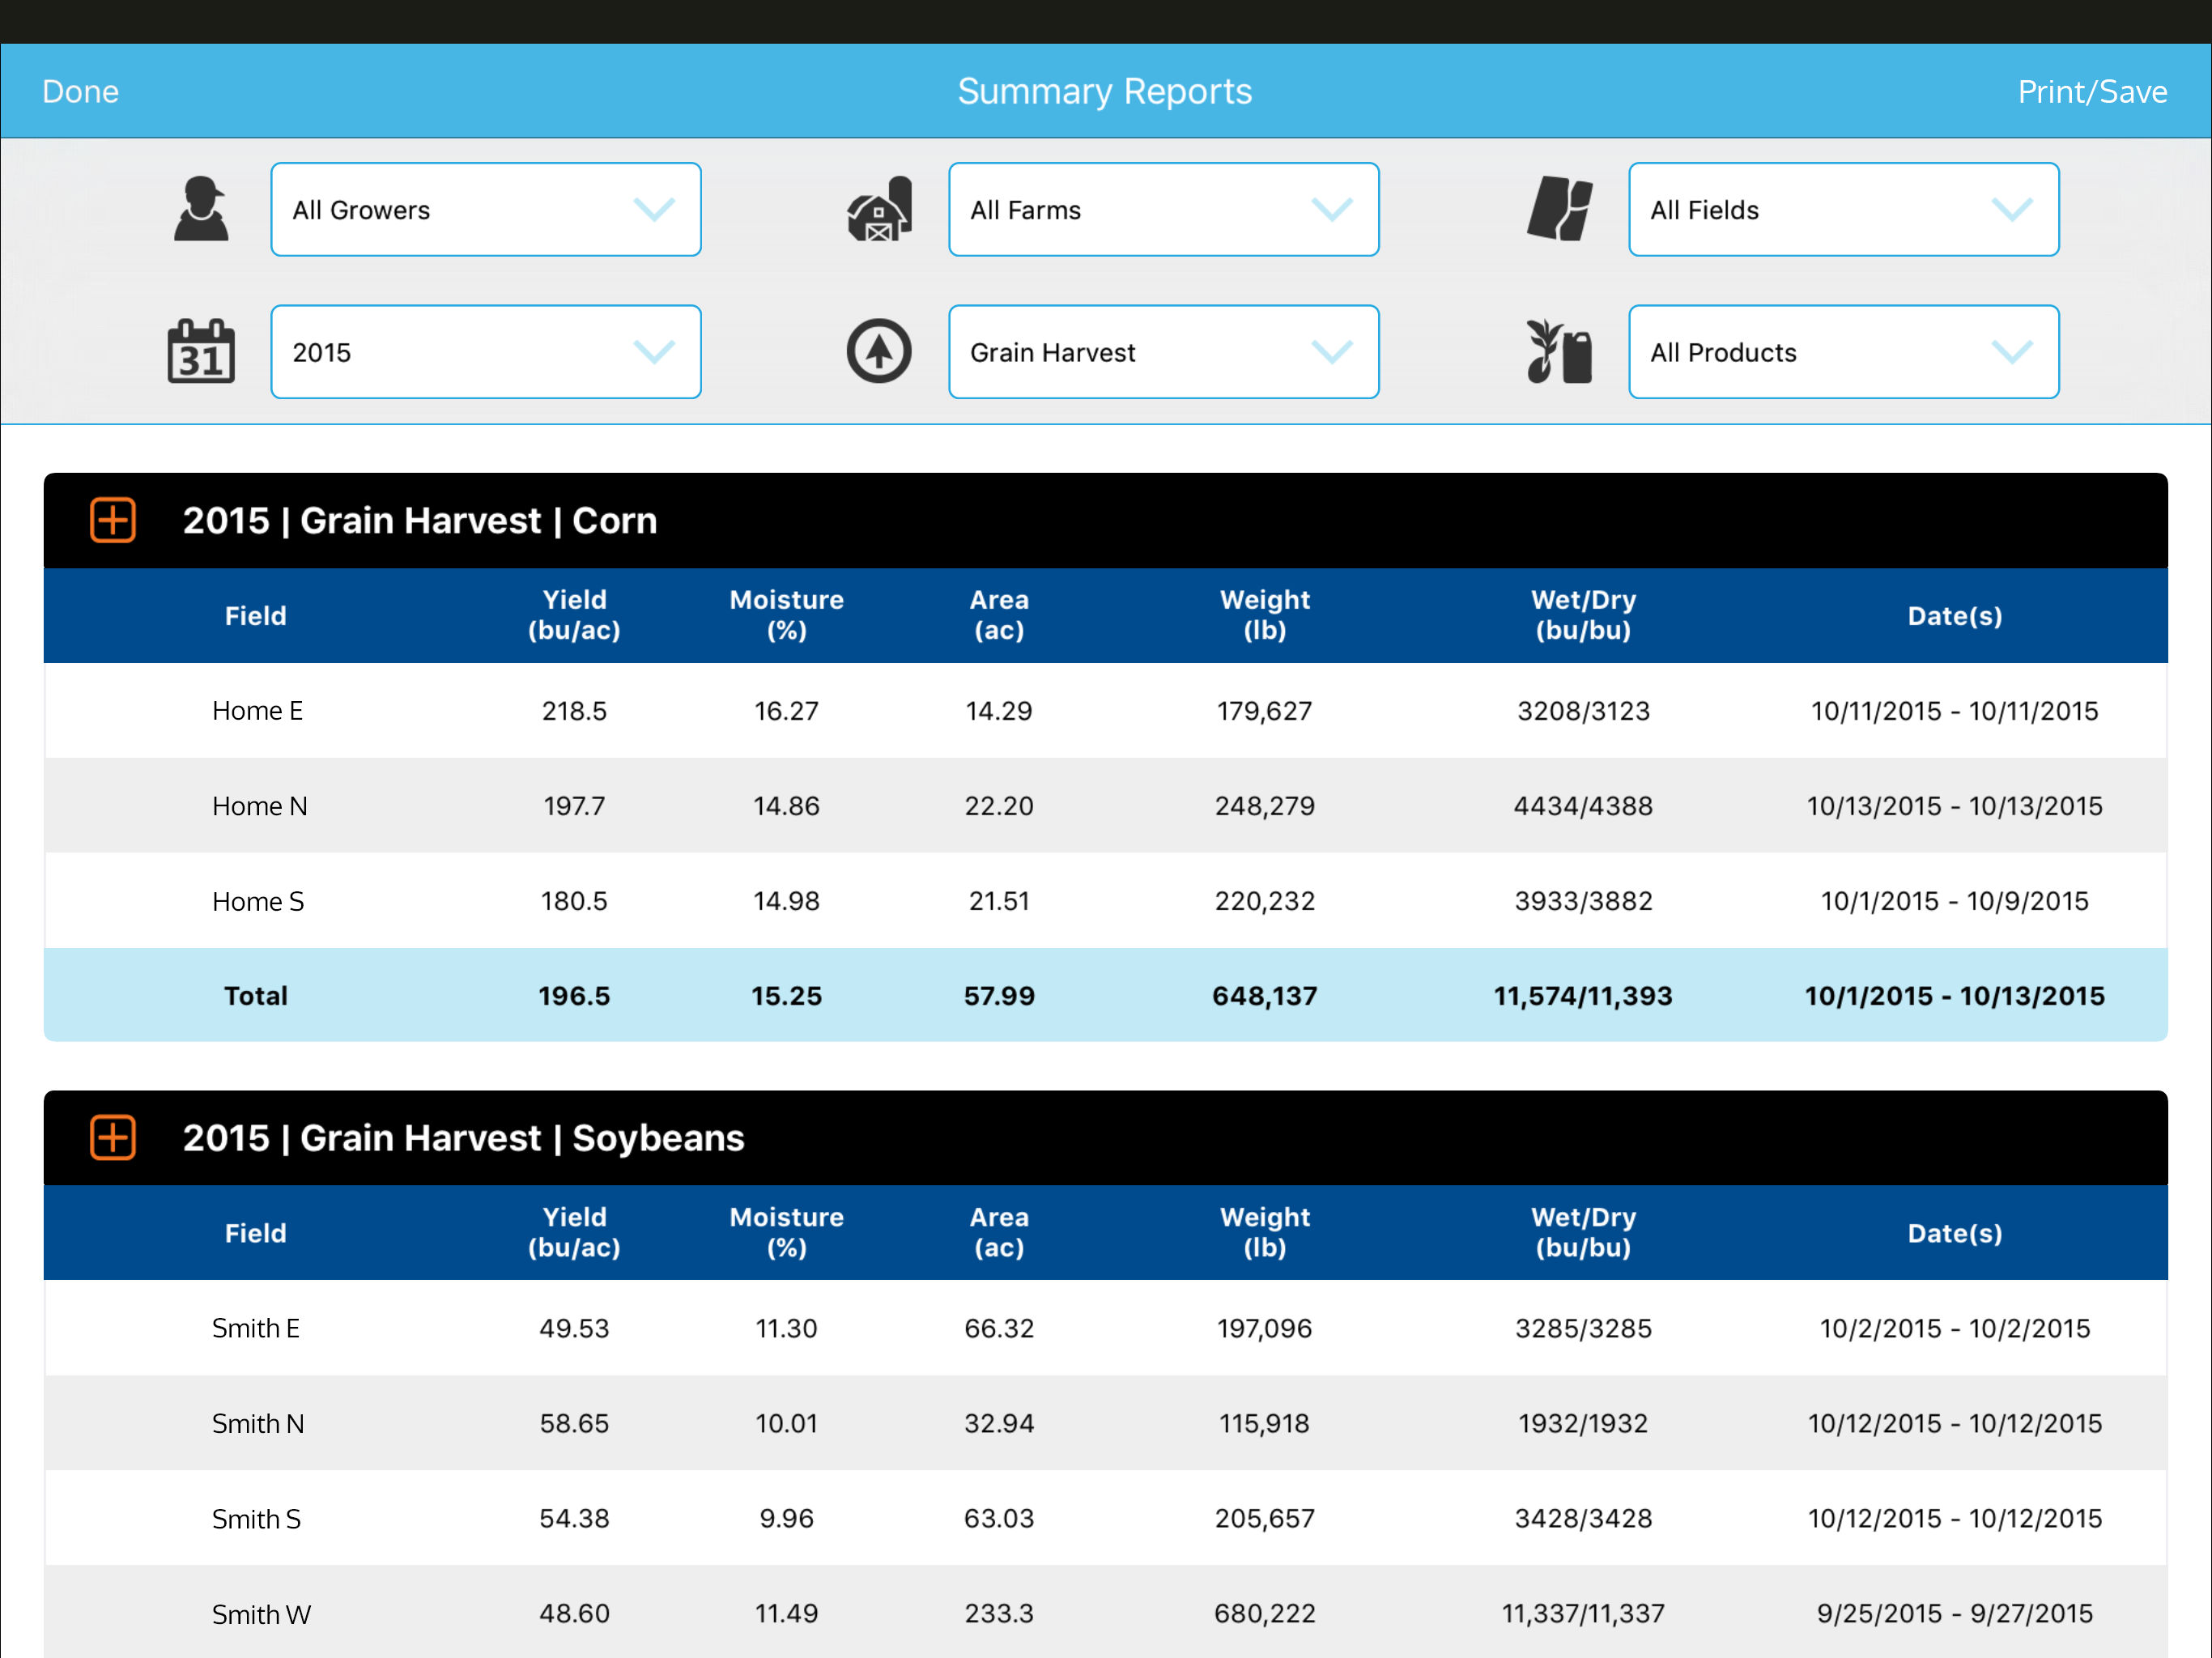The image size is (2212, 1658).
Task: Select the Home S field row
Action: (x=1106, y=900)
